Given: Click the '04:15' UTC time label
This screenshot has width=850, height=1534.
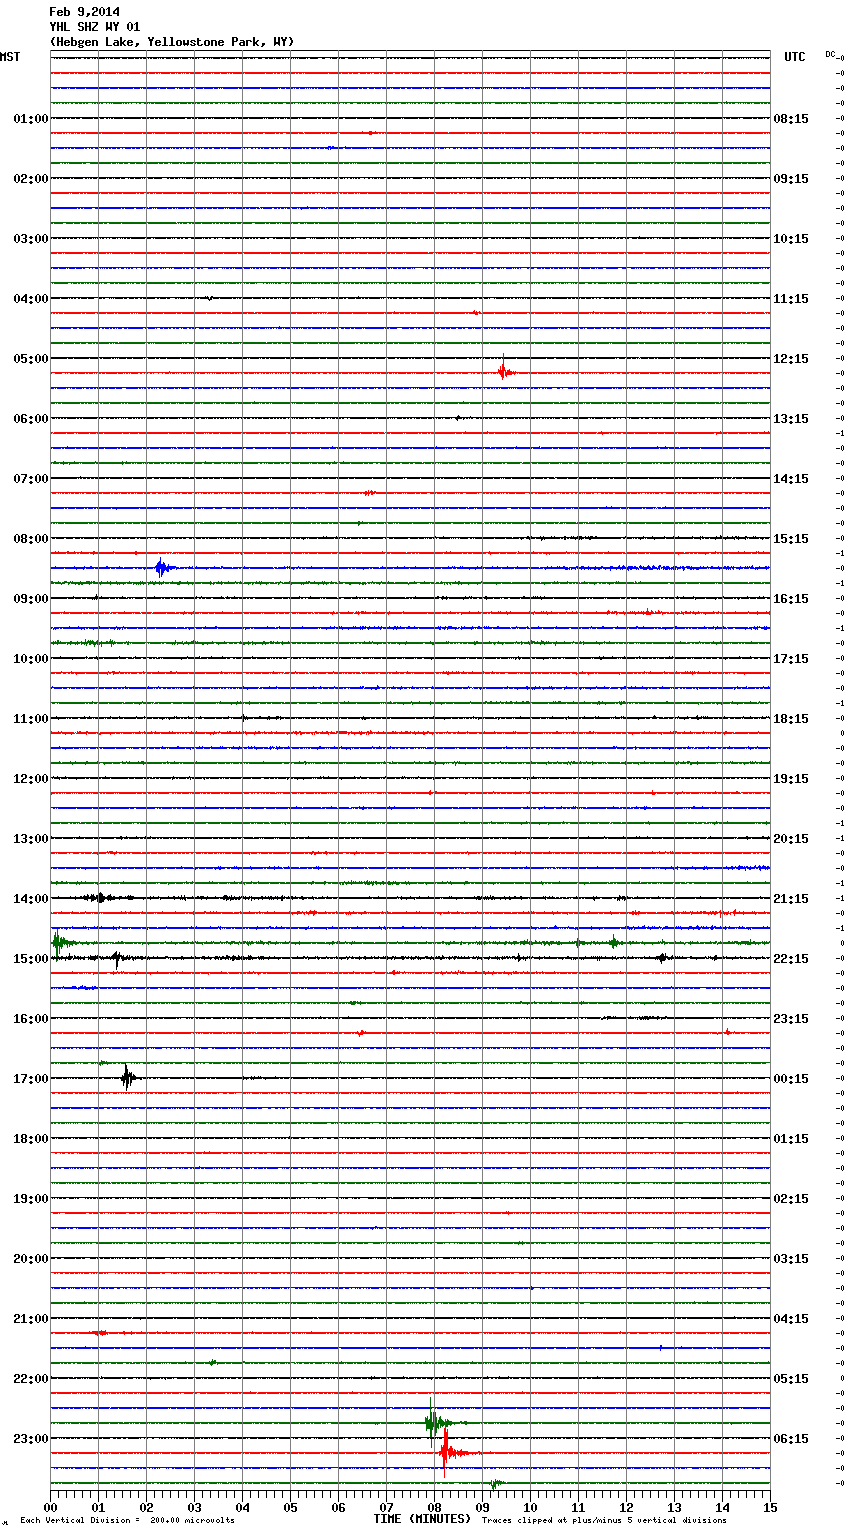Looking at the screenshot, I should coord(791,1319).
